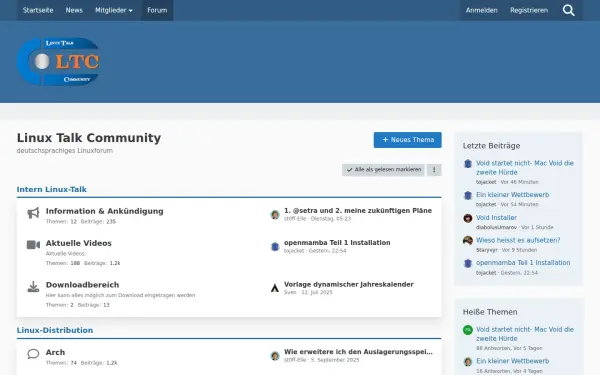
Task: Click the 'Heiße Themen' box heading
Action: [490, 312]
